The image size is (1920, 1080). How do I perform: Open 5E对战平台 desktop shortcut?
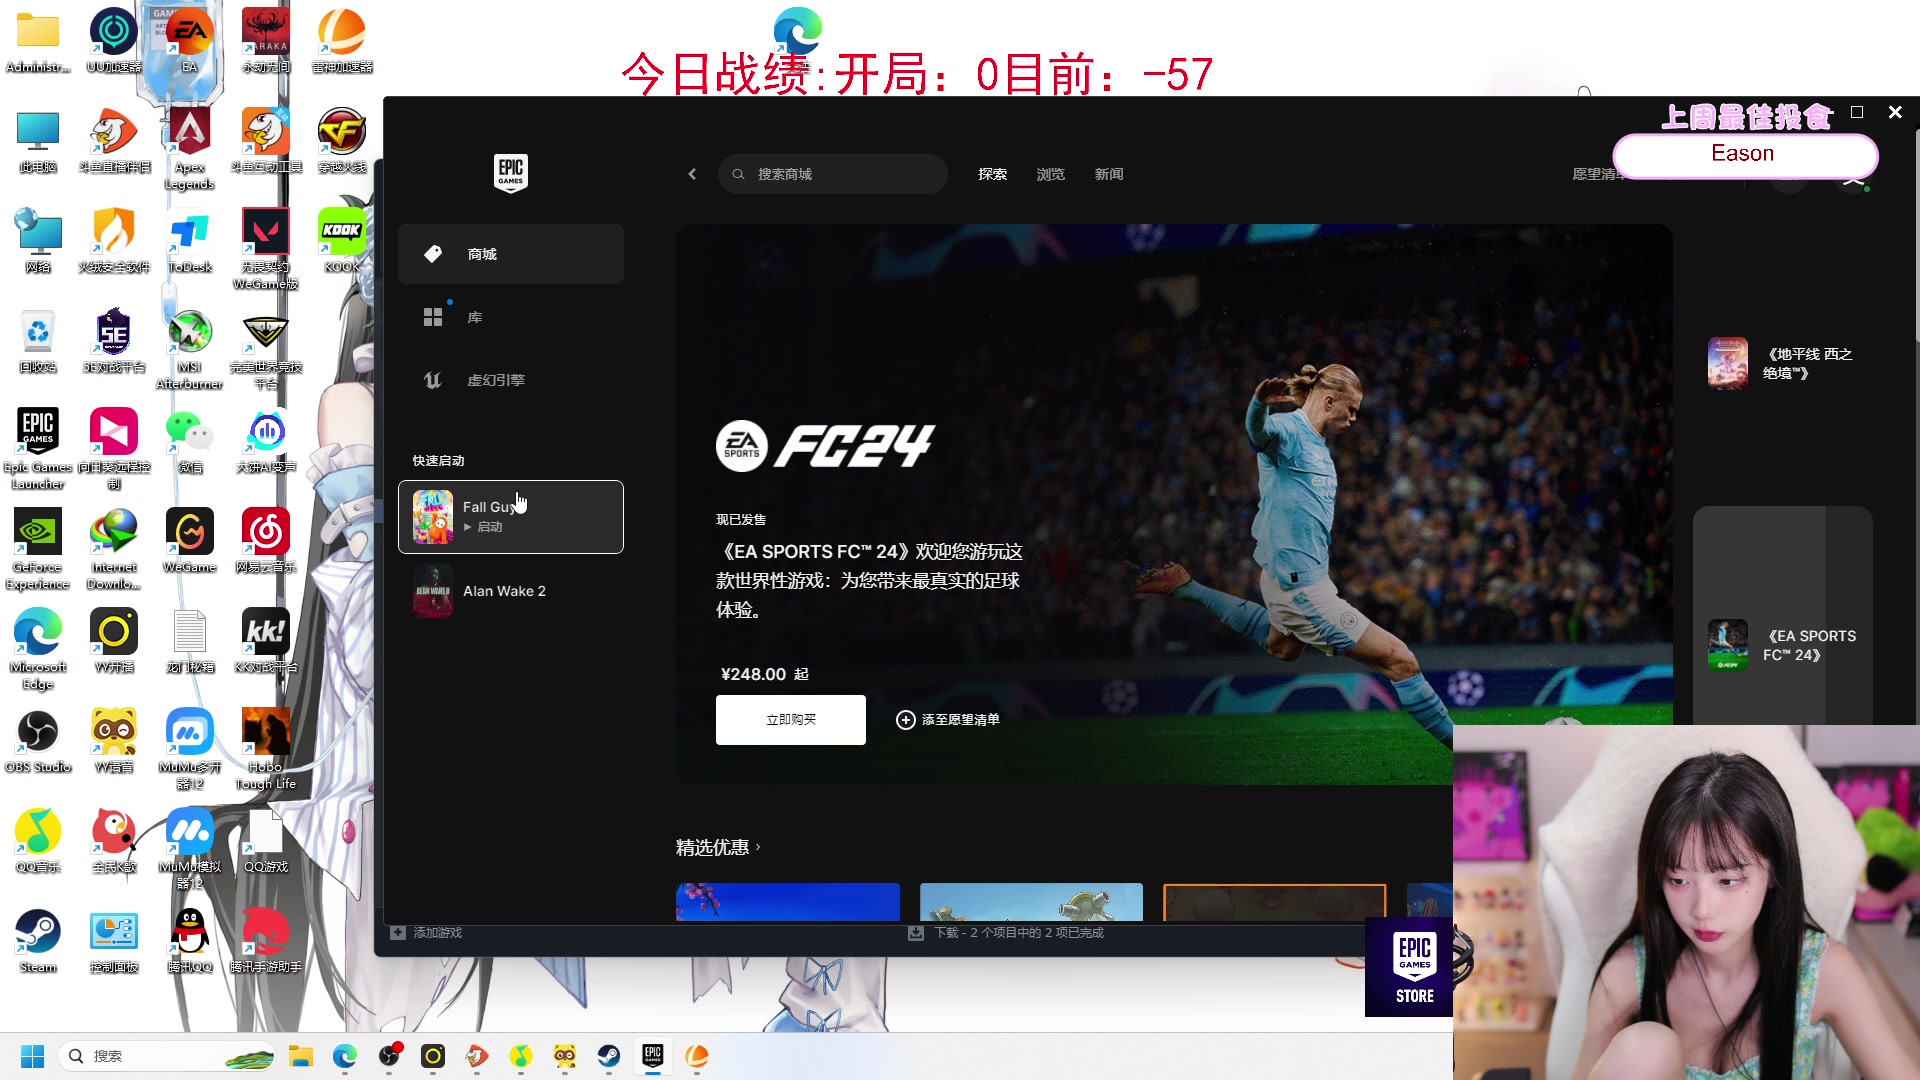pos(114,342)
